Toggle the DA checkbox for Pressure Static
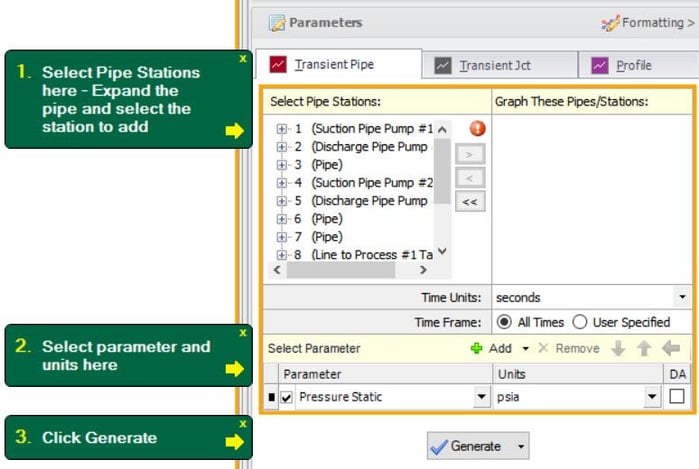Screen dimensions: 699x469 point(677,396)
